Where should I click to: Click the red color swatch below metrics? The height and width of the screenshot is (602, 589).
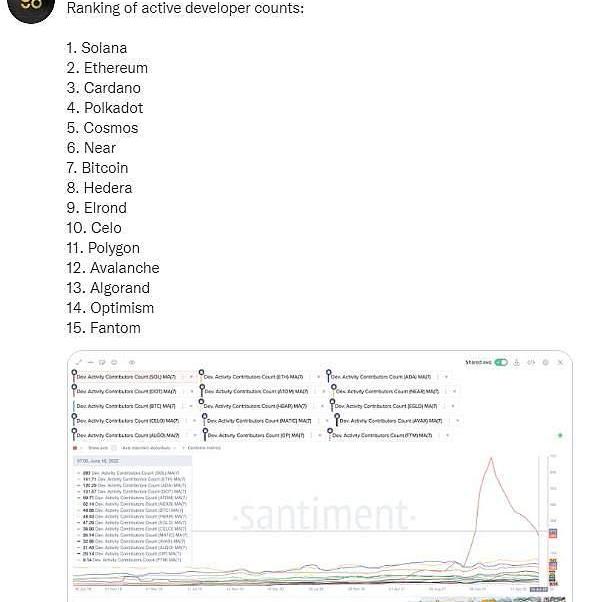75,448
